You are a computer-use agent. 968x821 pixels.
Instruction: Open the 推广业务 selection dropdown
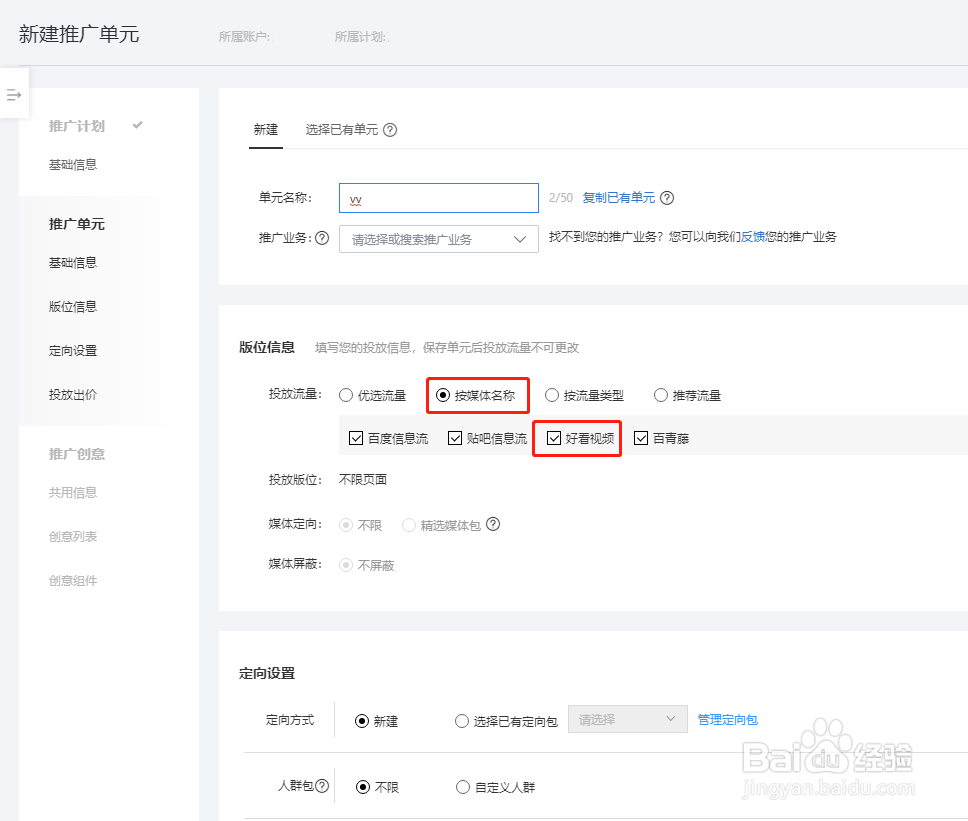pos(438,239)
